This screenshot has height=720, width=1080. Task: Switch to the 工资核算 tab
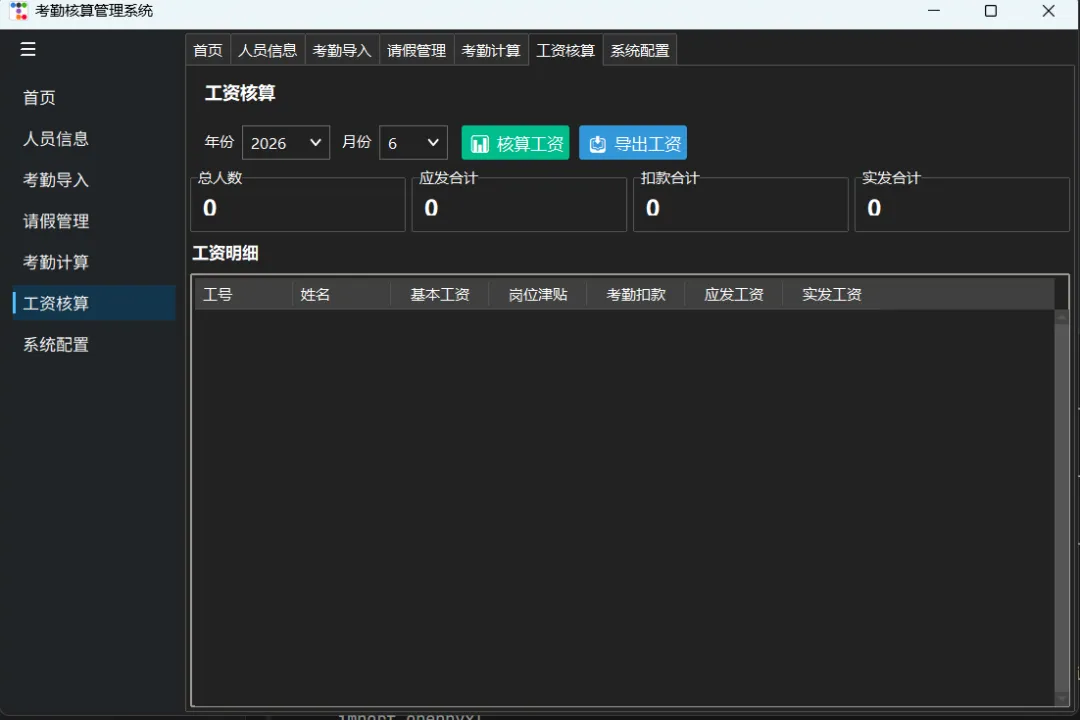click(x=565, y=50)
